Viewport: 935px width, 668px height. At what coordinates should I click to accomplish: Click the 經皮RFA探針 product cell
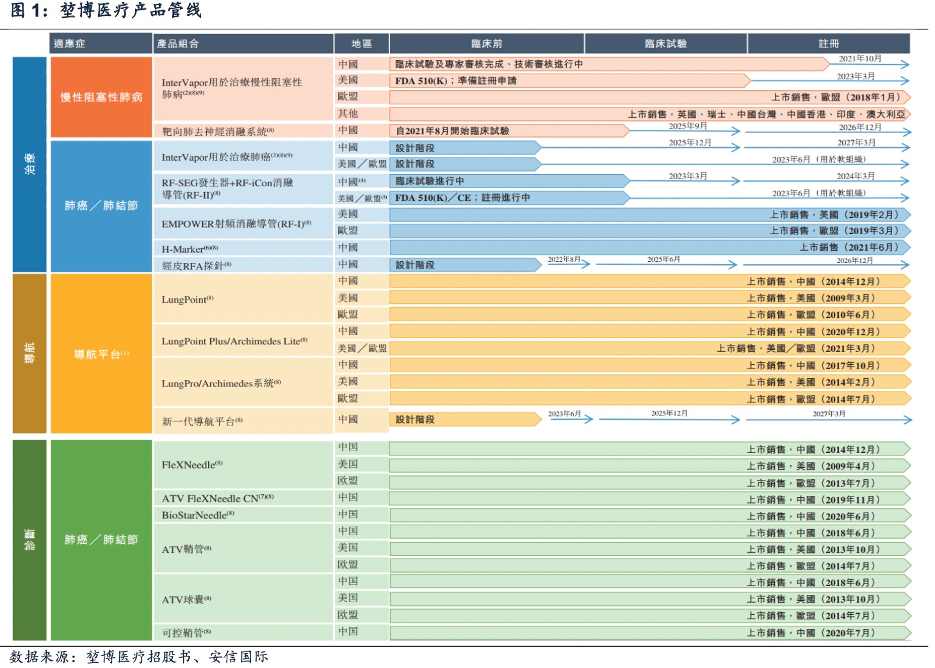pyautogui.click(x=243, y=265)
